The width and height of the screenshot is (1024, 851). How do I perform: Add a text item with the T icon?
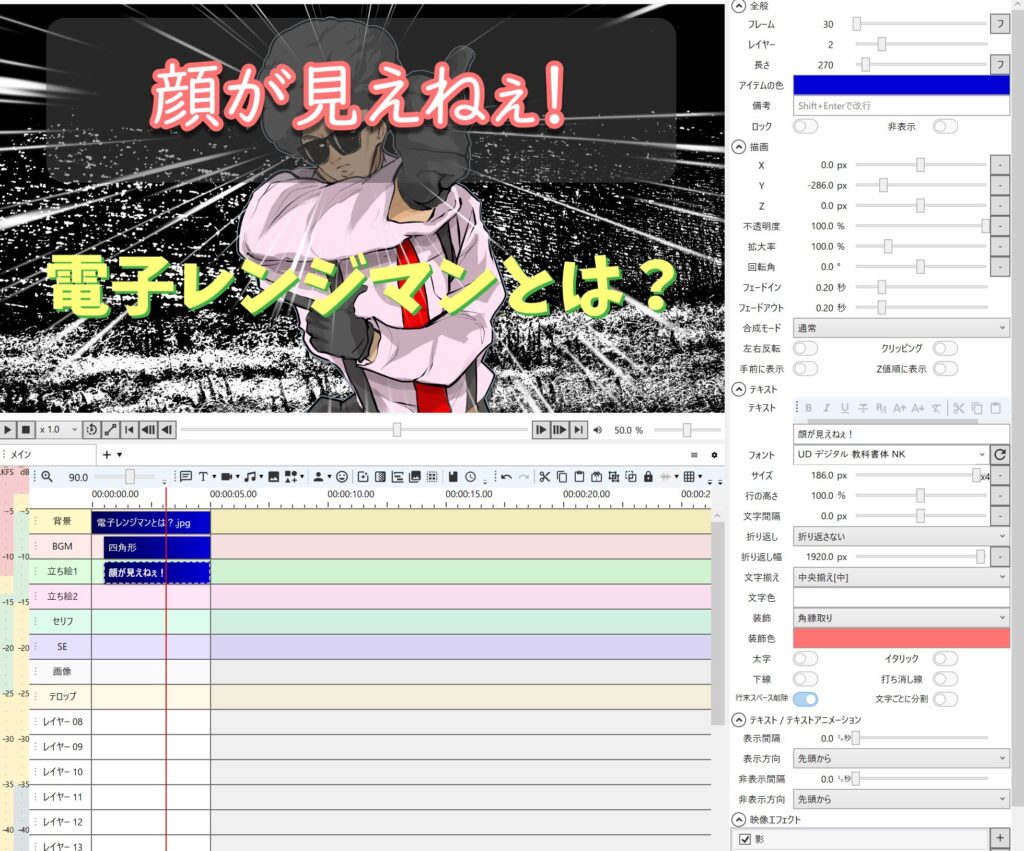[x=204, y=477]
